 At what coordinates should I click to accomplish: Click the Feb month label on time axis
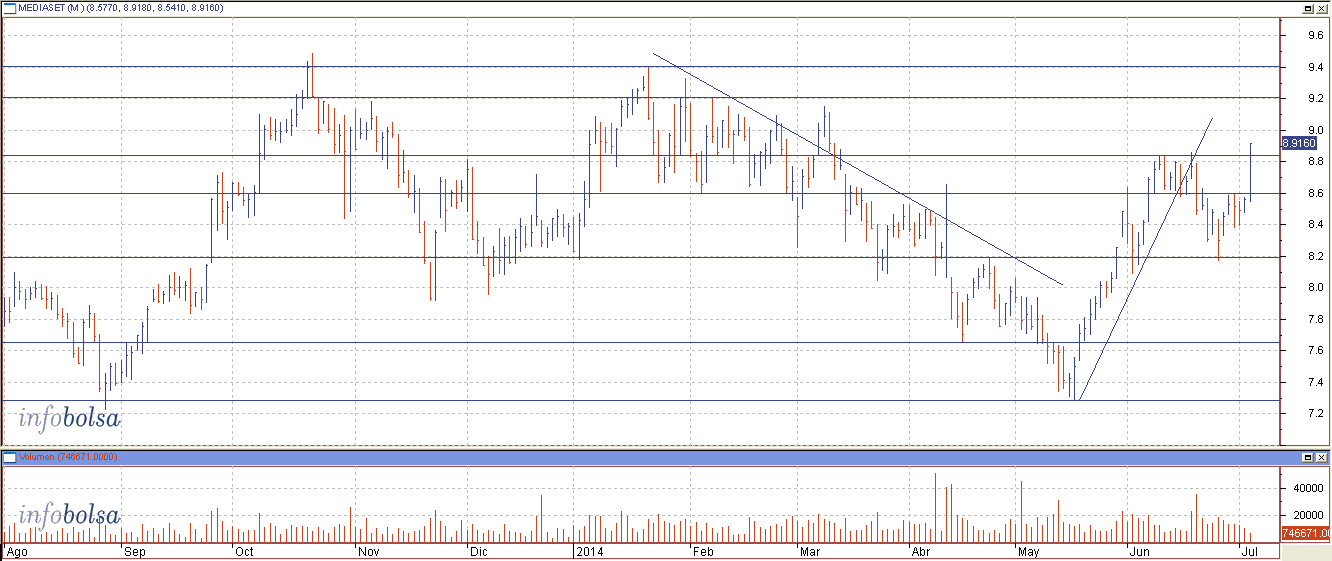[702, 551]
